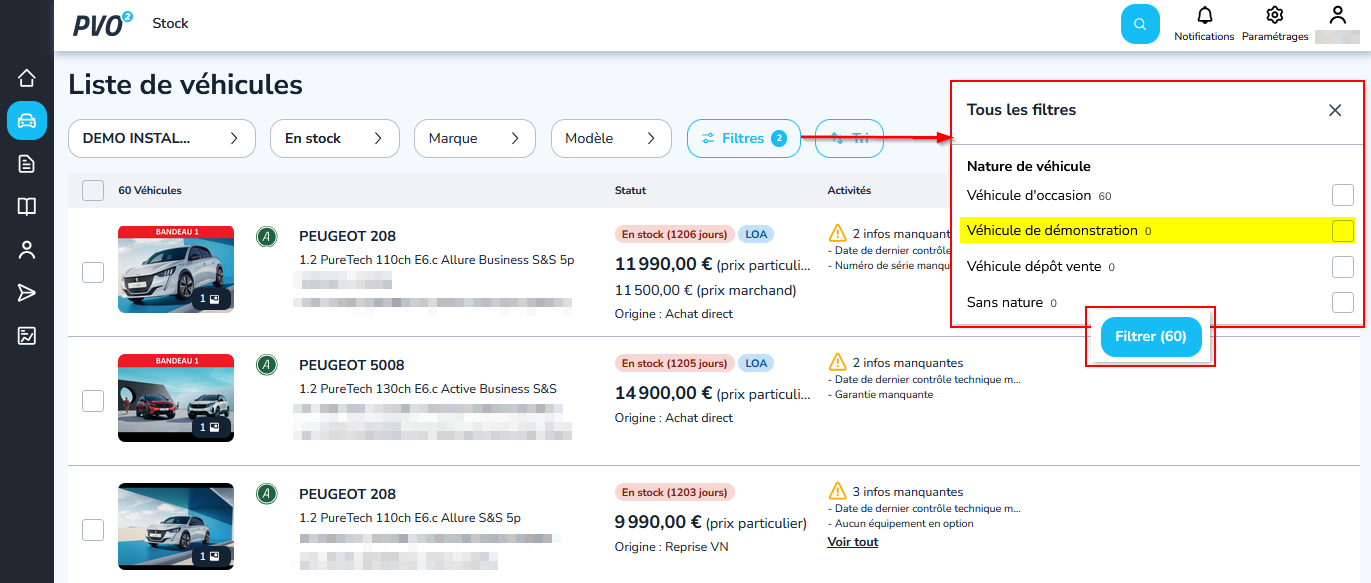Image resolution: width=1371 pixels, height=583 pixels.
Task: Click the PVO logo
Action: pyautogui.click(x=102, y=24)
